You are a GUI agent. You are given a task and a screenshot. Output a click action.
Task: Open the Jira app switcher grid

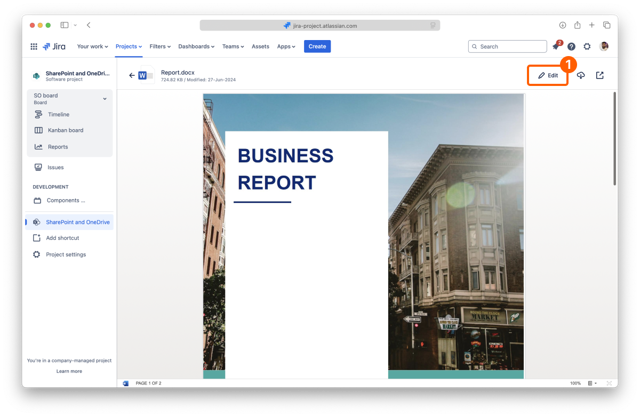tap(33, 46)
